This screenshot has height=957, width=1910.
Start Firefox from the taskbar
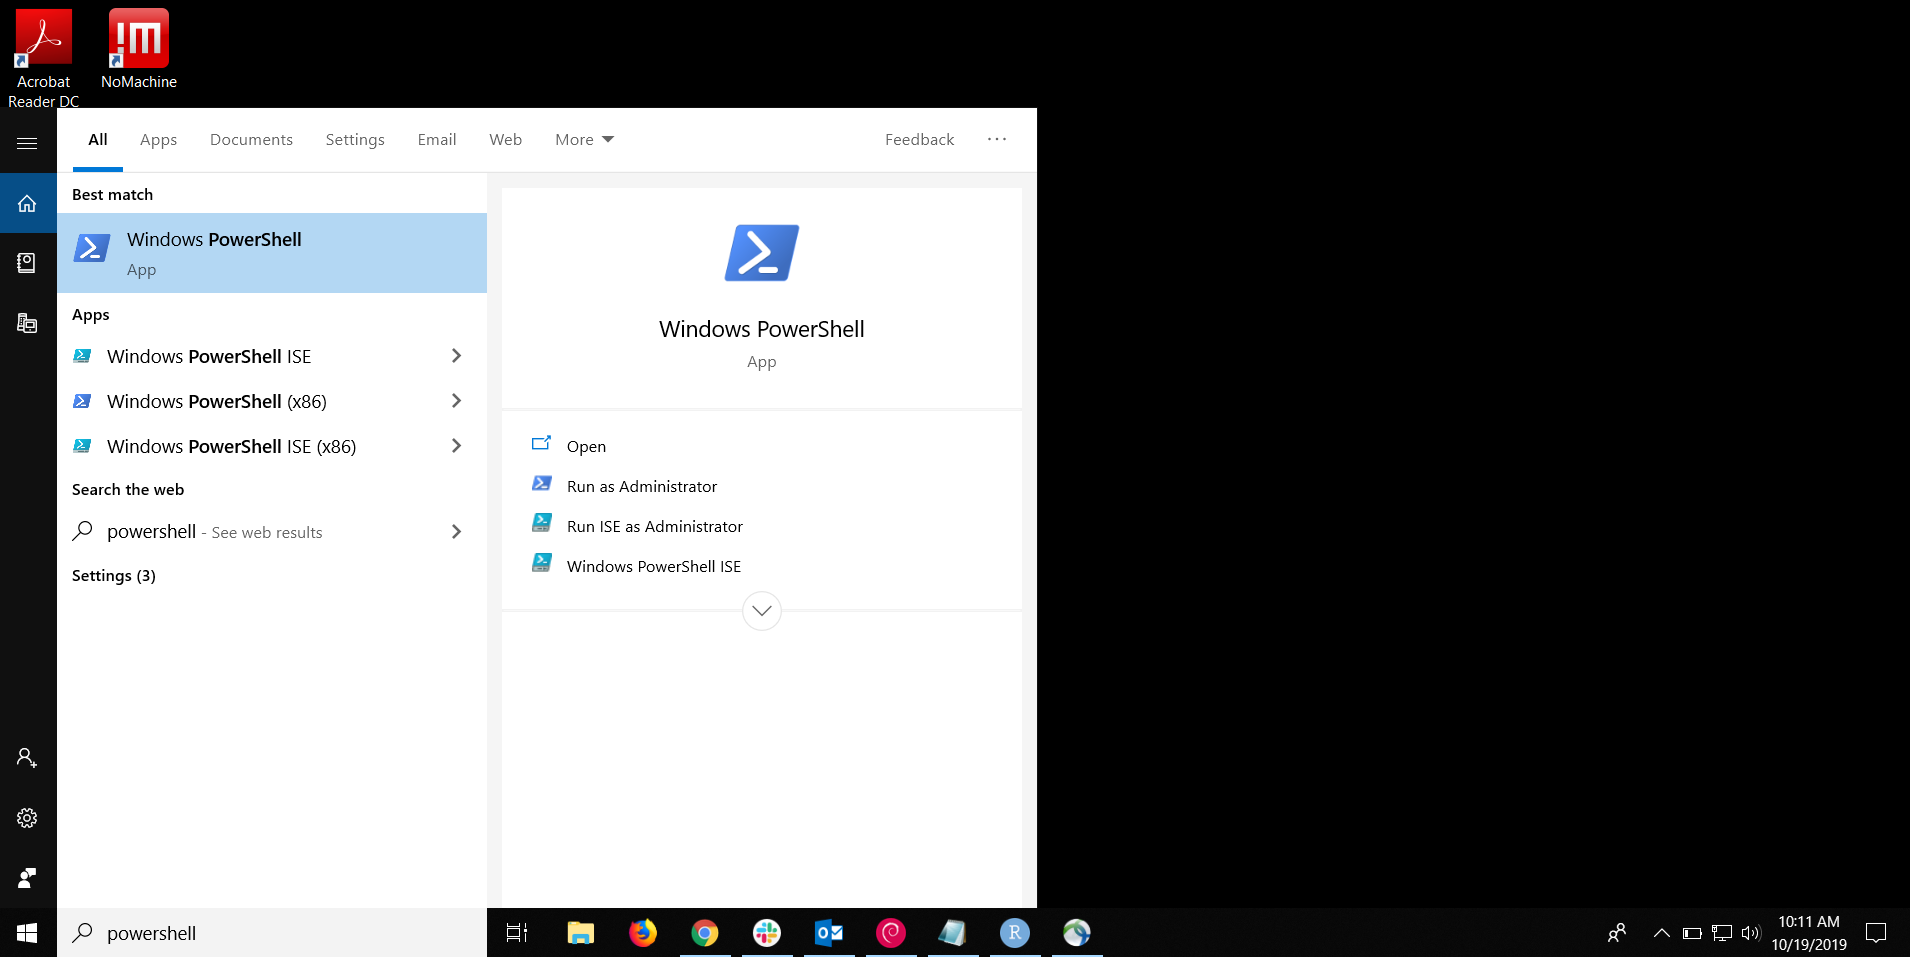point(642,933)
